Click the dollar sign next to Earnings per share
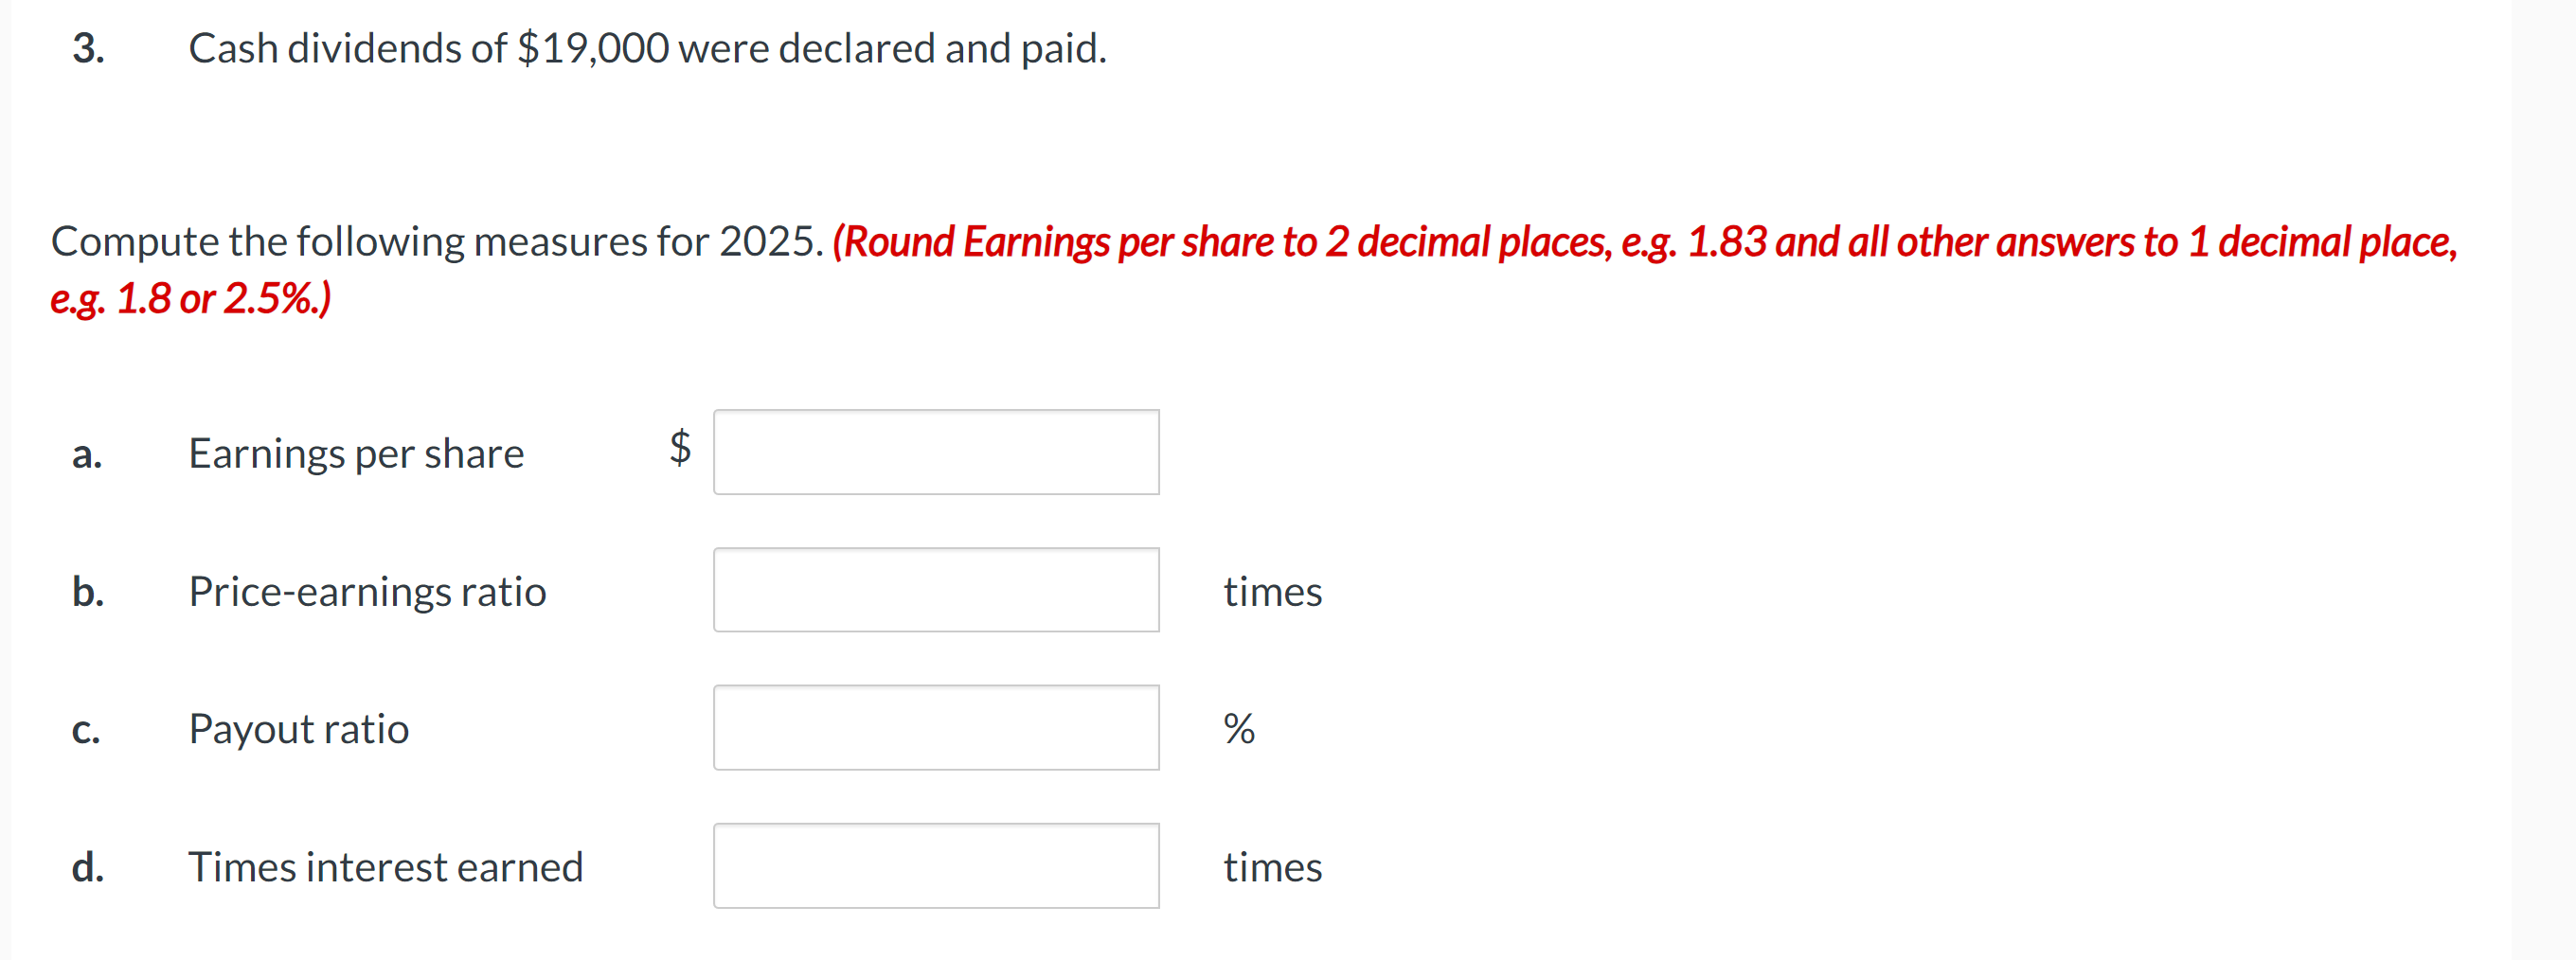Screen dimensions: 2576x960 (678, 451)
